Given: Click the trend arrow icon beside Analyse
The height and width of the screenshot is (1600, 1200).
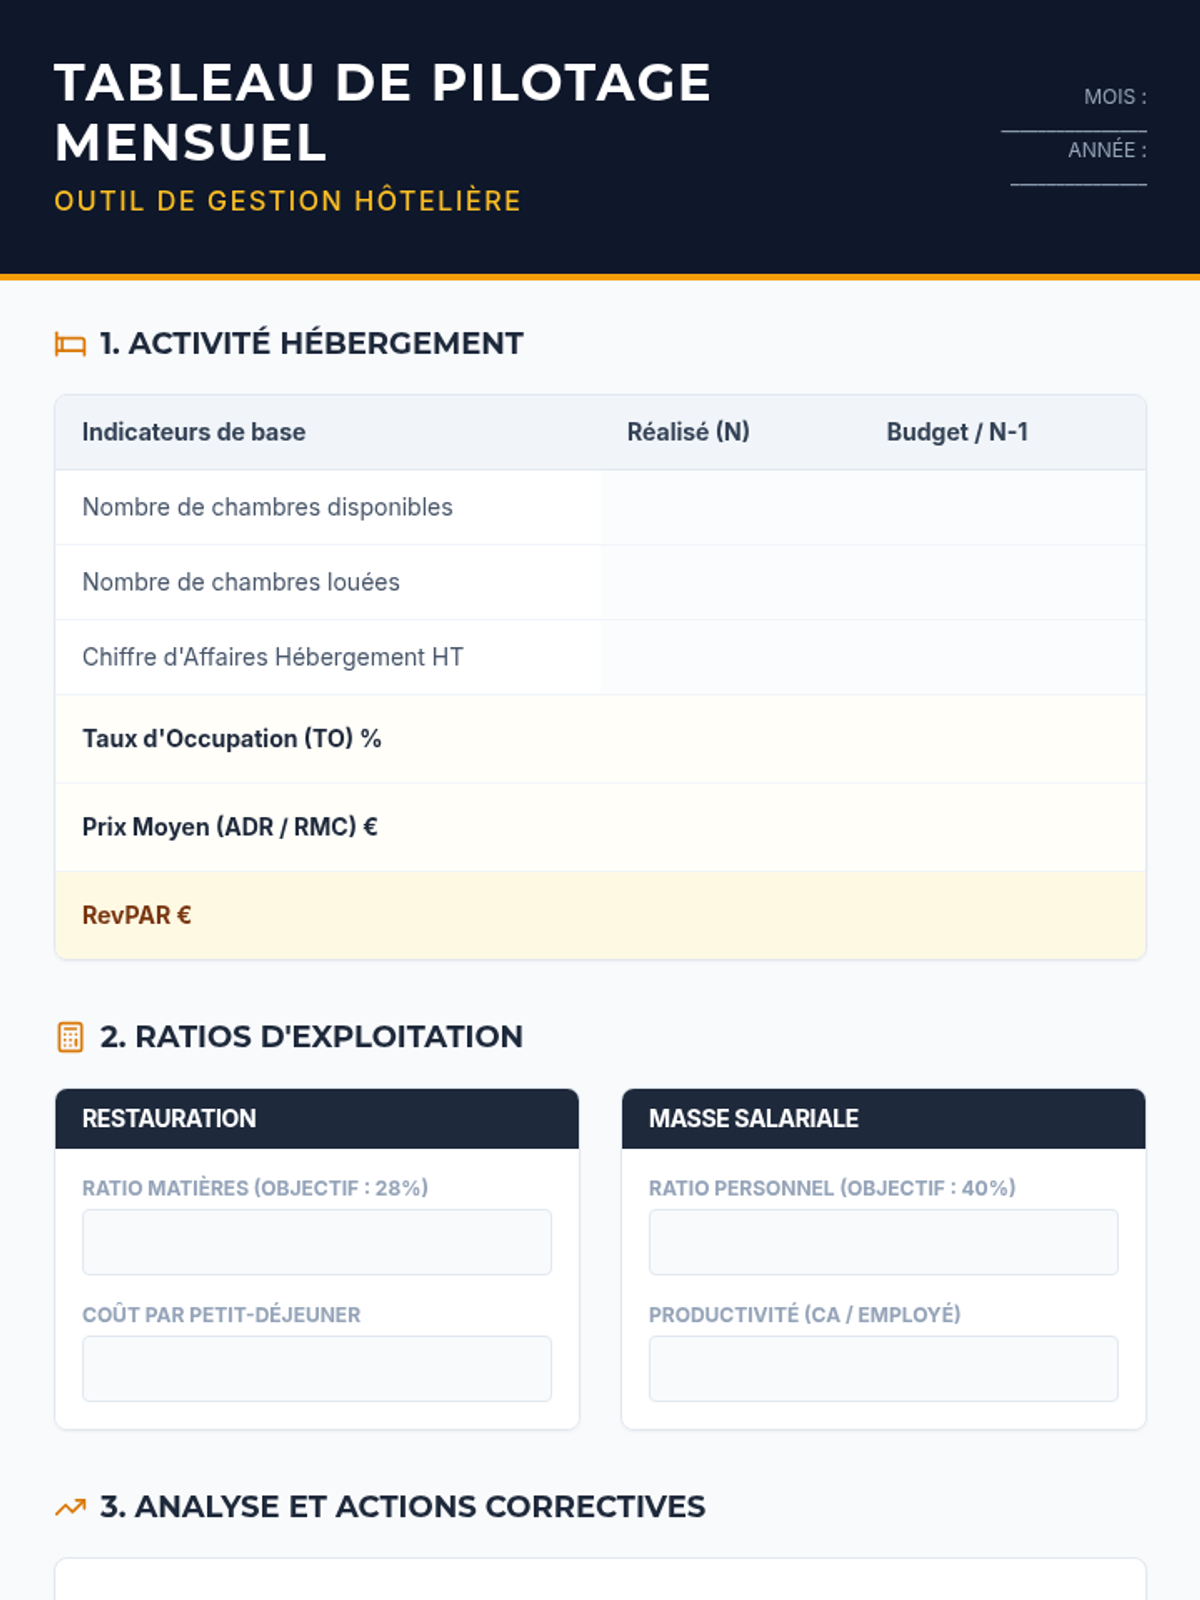Looking at the screenshot, I should pos(70,1507).
